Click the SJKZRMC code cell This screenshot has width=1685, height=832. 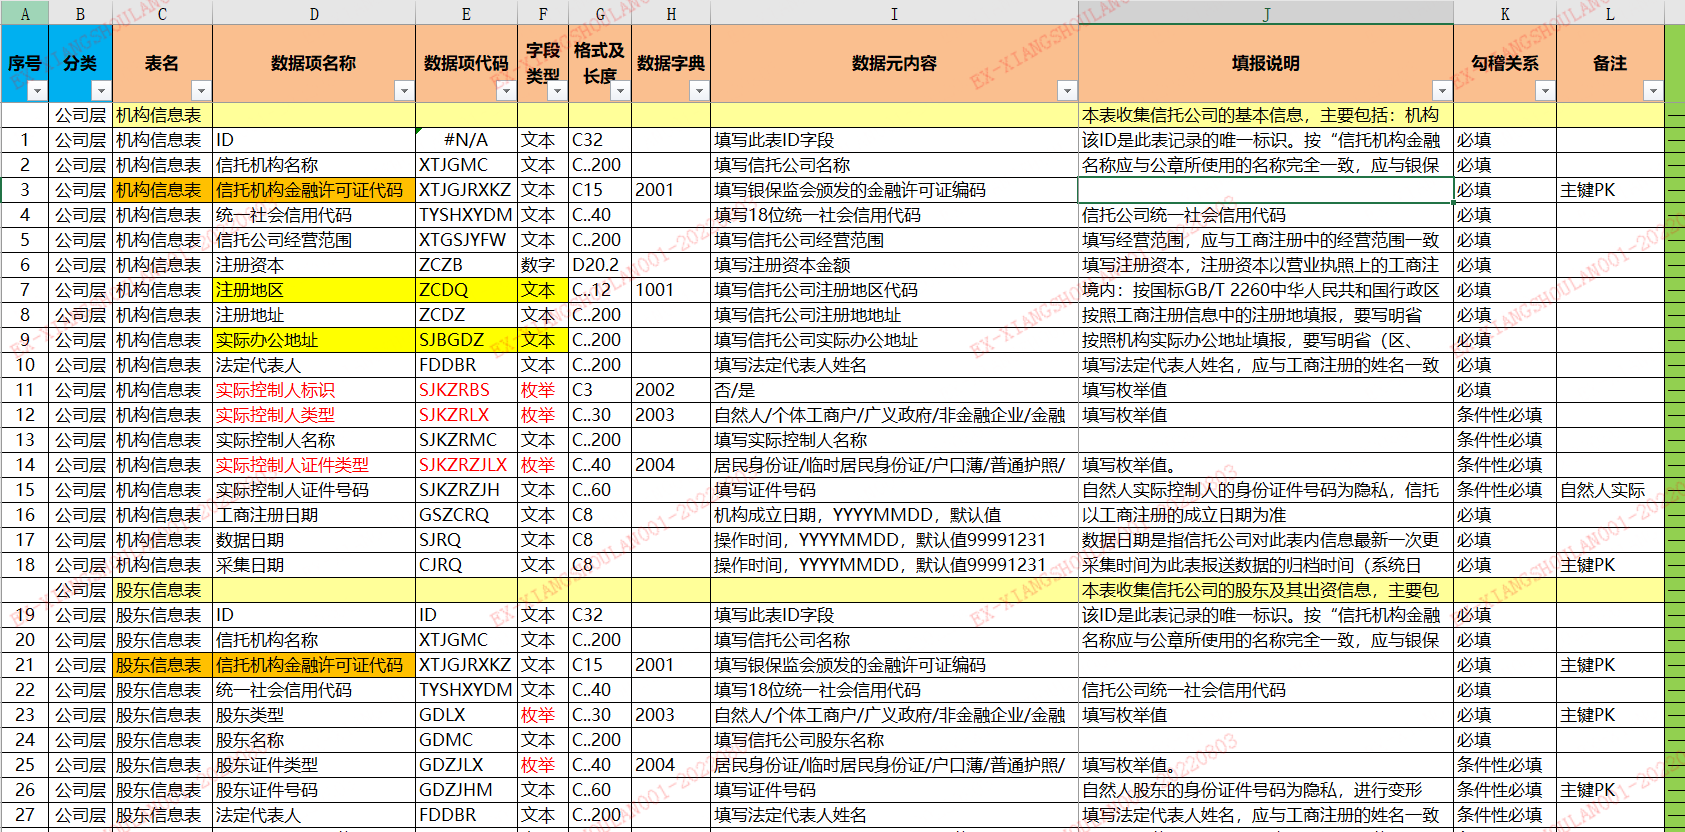coord(466,440)
